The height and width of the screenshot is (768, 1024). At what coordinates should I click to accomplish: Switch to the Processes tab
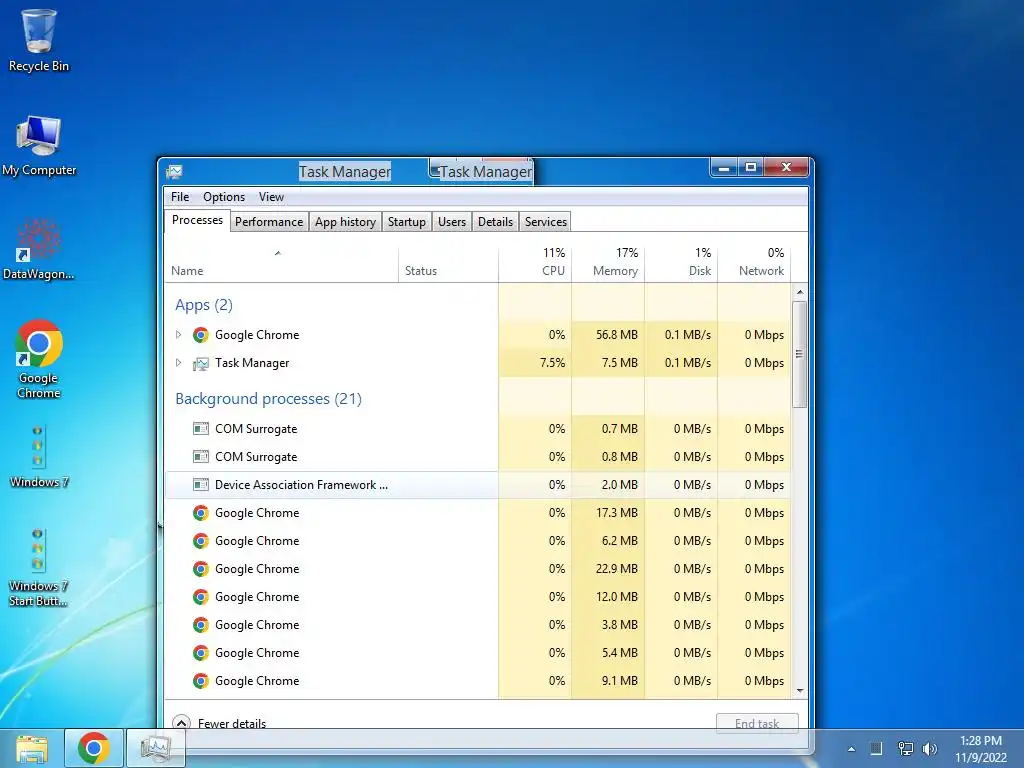pos(197,220)
